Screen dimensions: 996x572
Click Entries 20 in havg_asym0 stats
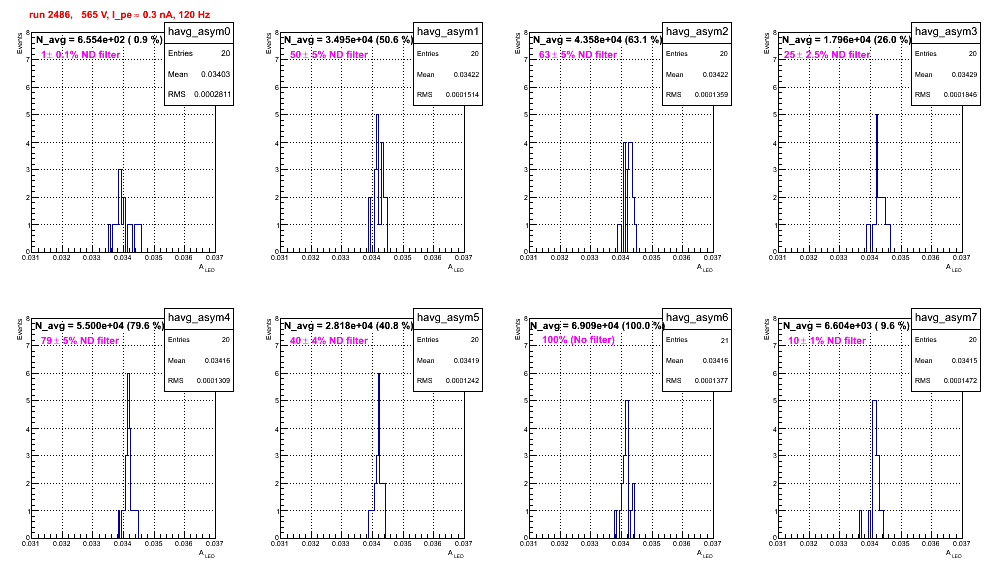point(199,53)
